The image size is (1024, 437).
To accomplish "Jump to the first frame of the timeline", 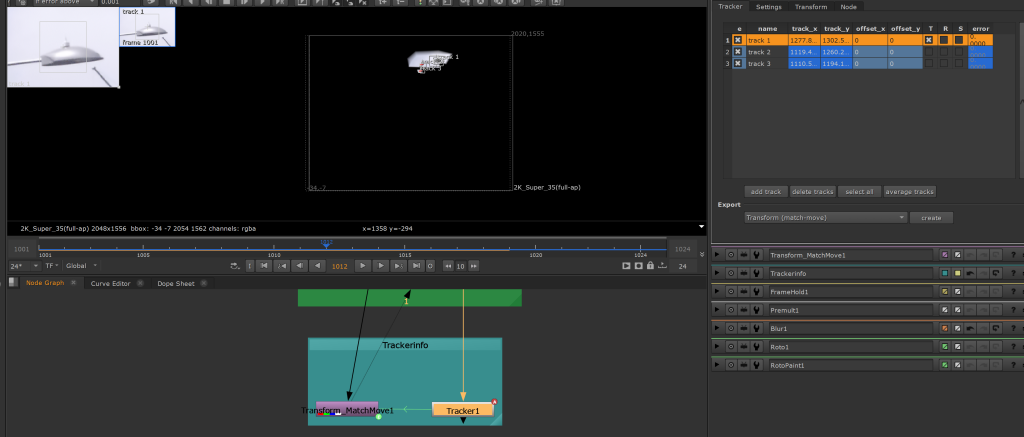I will coord(264,266).
